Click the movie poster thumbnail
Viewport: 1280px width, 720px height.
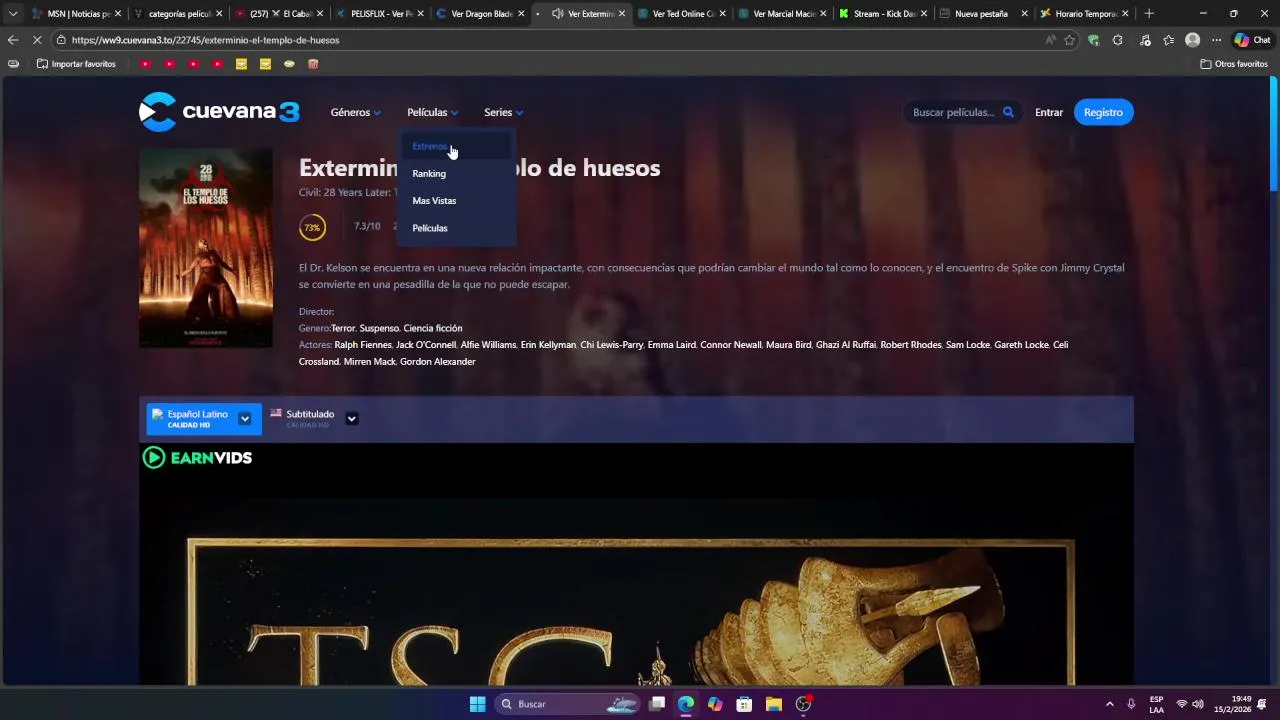pyautogui.click(x=206, y=248)
